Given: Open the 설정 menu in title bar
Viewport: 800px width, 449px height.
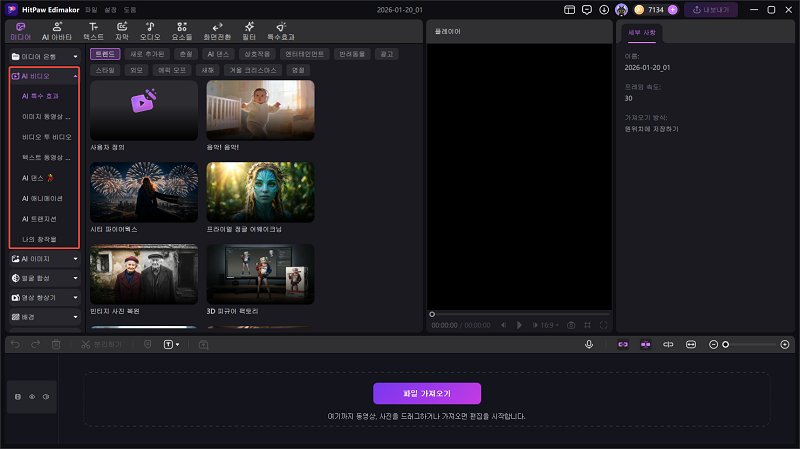Looking at the screenshot, I should coord(110,9).
